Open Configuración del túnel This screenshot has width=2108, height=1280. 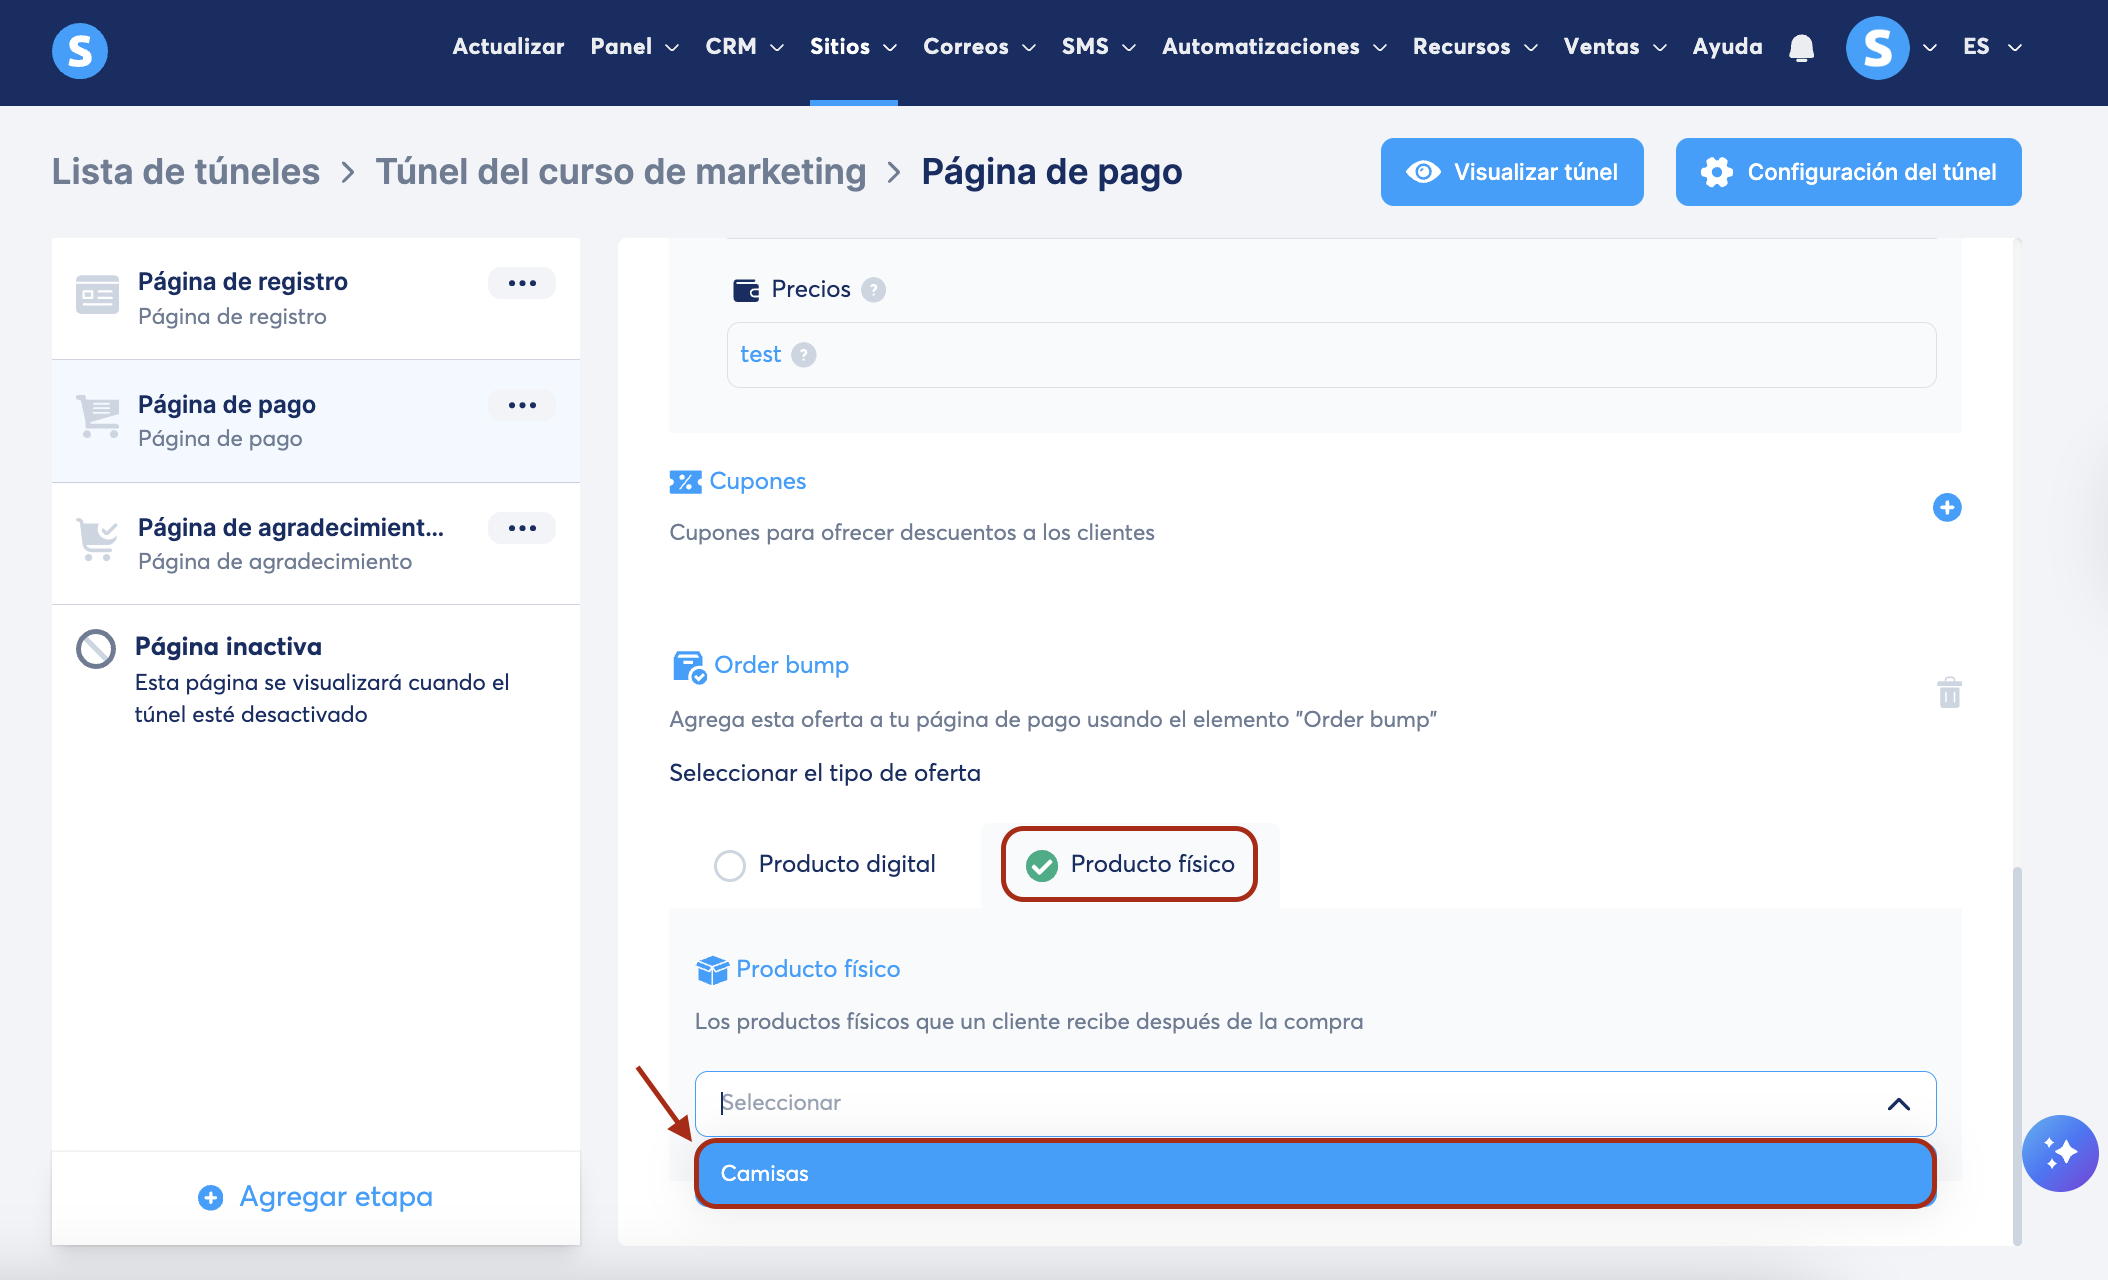(x=1848, y=172)
